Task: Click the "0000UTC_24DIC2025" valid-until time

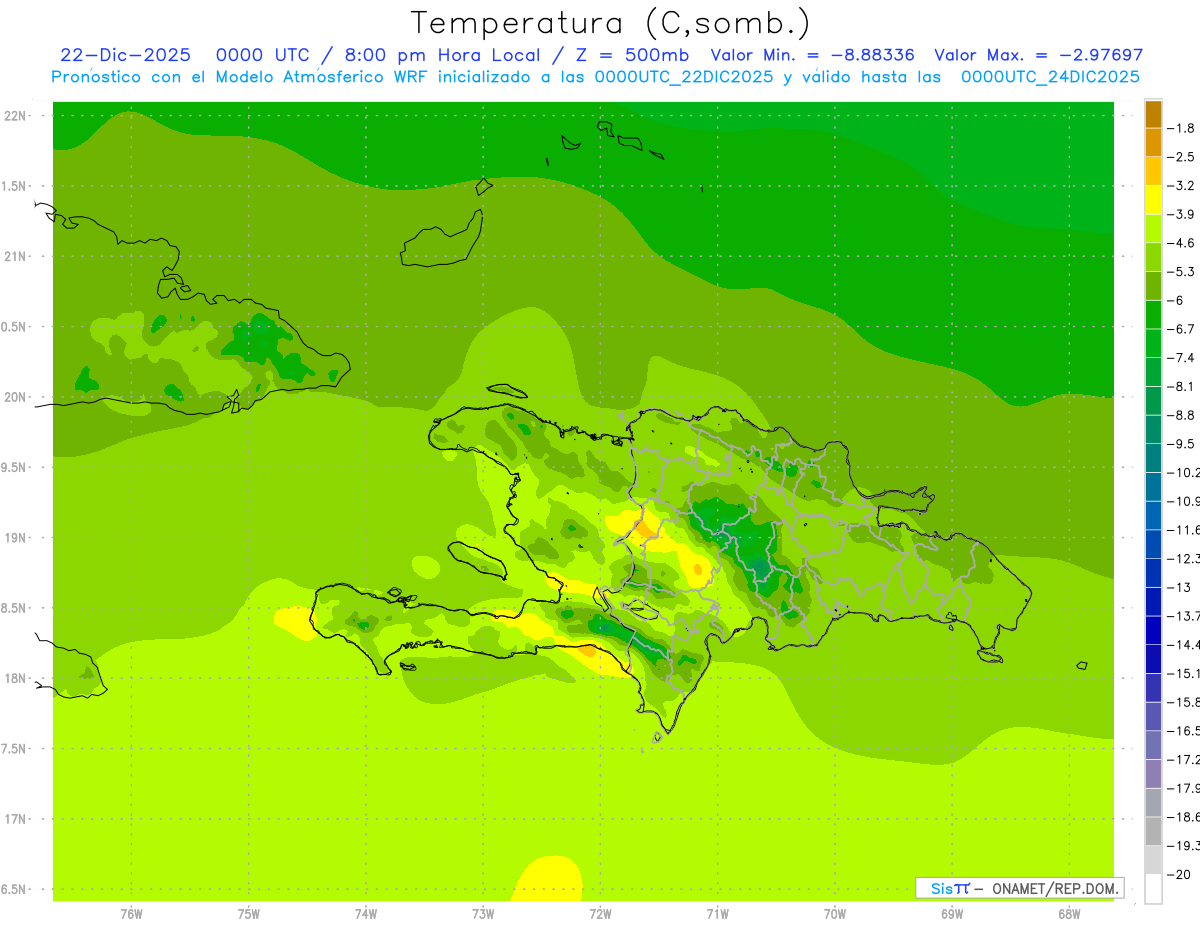Action: [x=1050, y=76]
